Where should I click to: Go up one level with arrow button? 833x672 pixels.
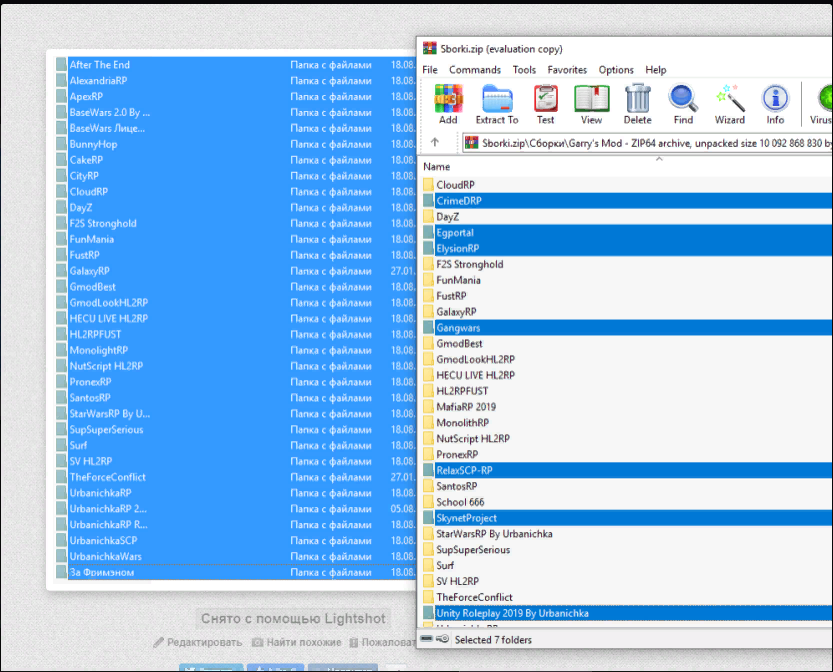tap(435, 142)
